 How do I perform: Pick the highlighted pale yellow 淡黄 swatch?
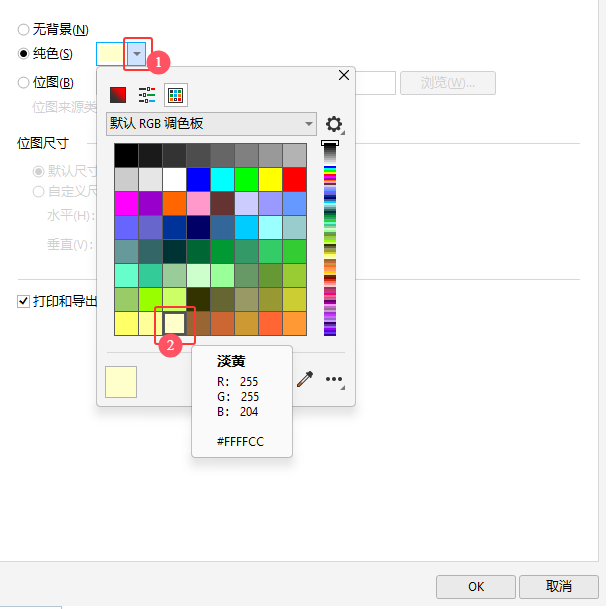[x=174, y=324]
